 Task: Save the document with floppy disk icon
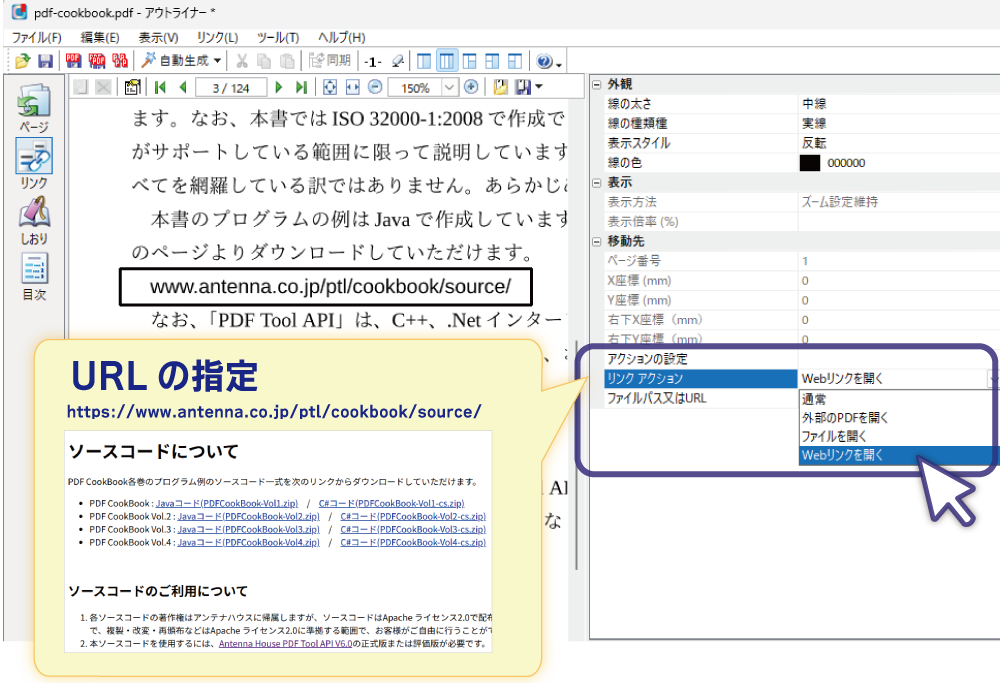tap(45, 61)
